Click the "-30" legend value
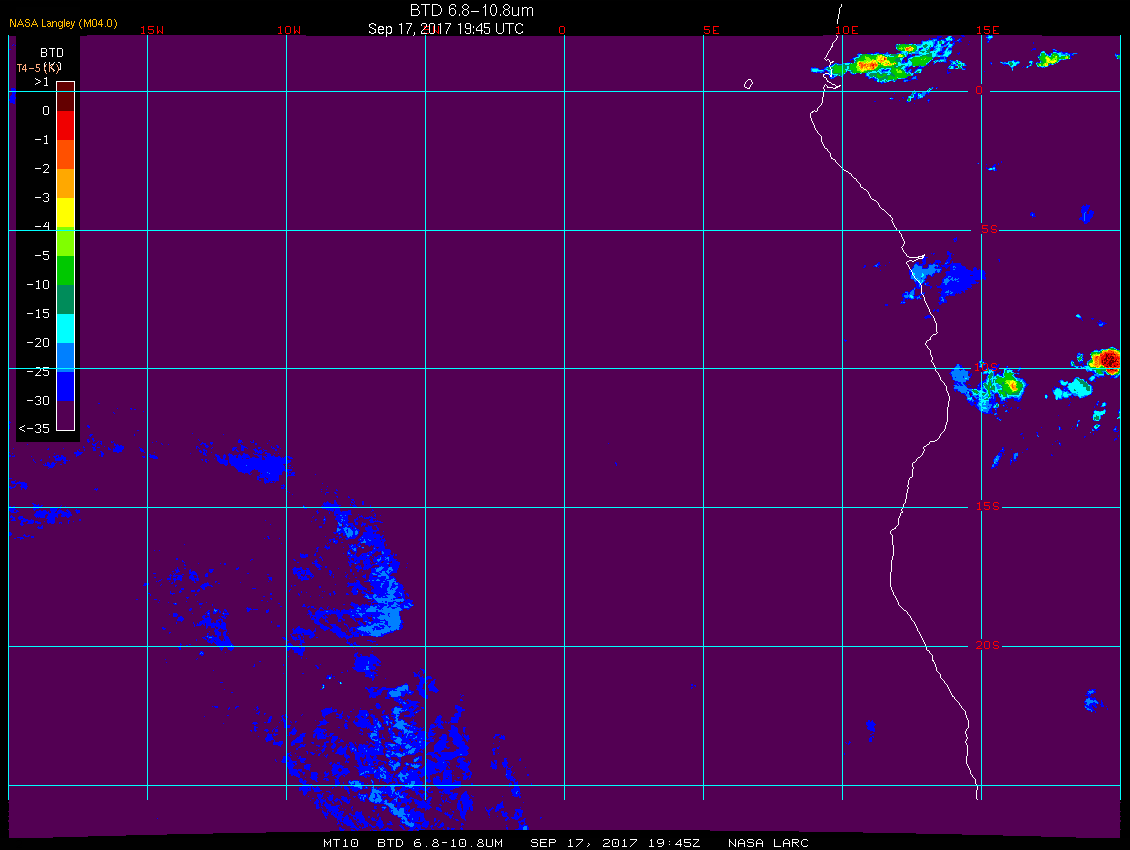This screenshot has height=850, width=1130. 38,400
